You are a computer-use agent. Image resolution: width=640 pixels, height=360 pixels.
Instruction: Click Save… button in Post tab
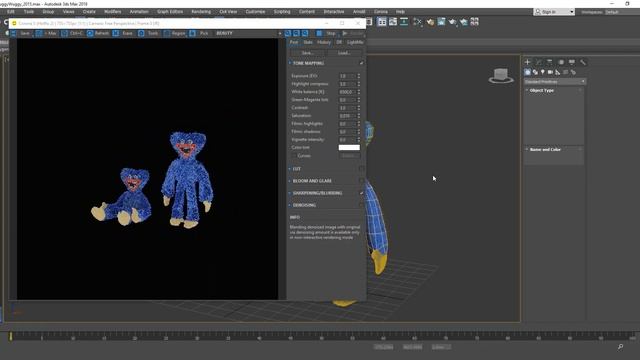(307, 53)
